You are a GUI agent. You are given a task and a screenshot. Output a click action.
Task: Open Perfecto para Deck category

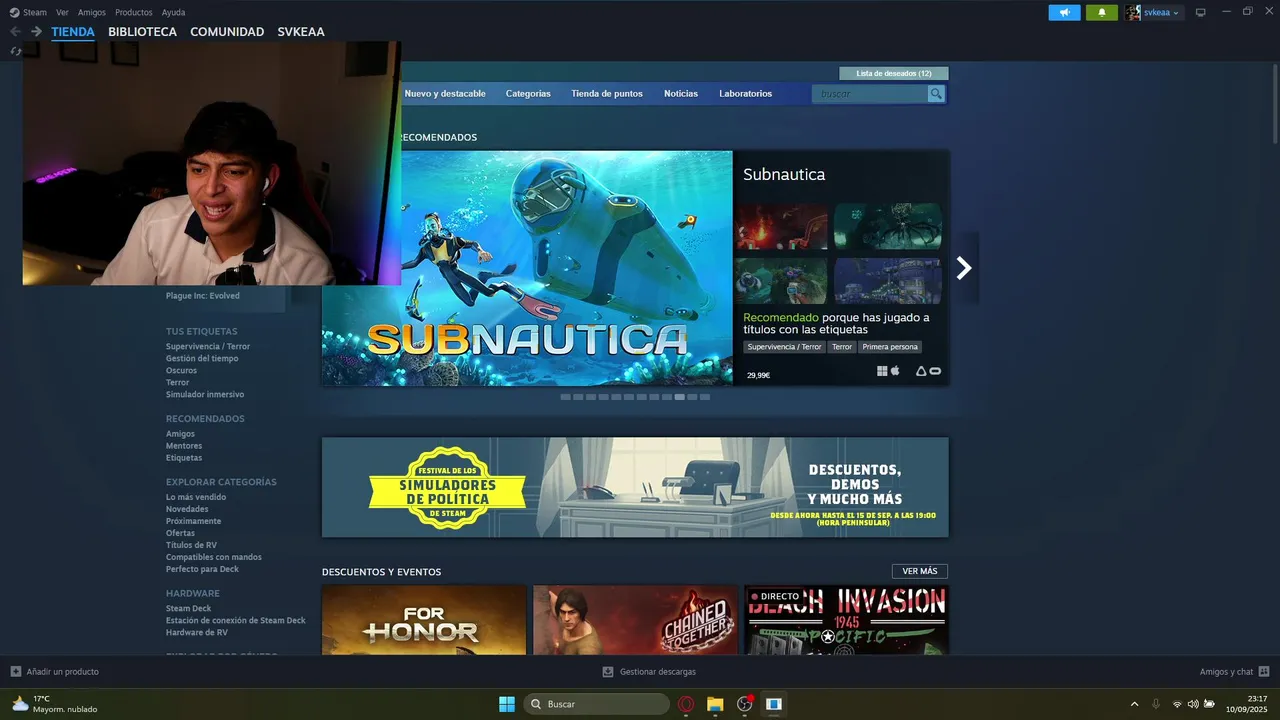(202, 569)
